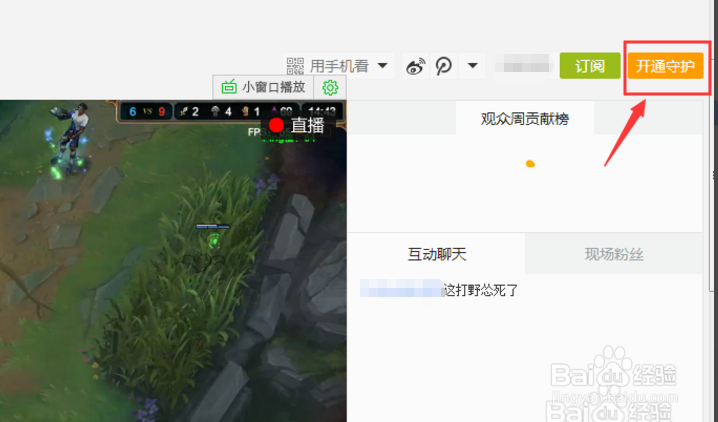Click the orange 开通守护 button
The image size is (718, 422).
(665, 66)
